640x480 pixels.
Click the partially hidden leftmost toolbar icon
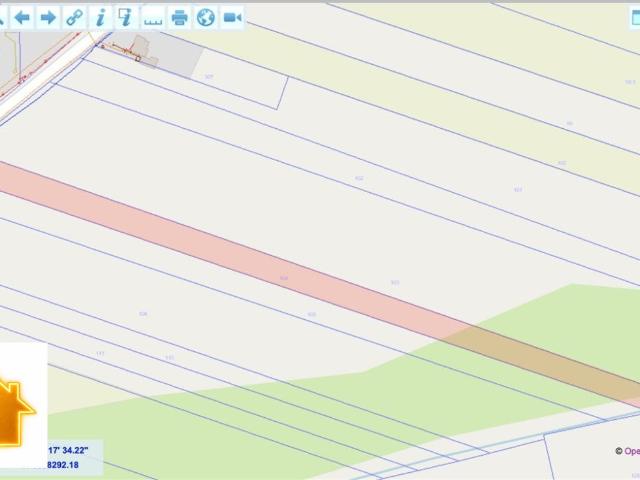(3, 17)
